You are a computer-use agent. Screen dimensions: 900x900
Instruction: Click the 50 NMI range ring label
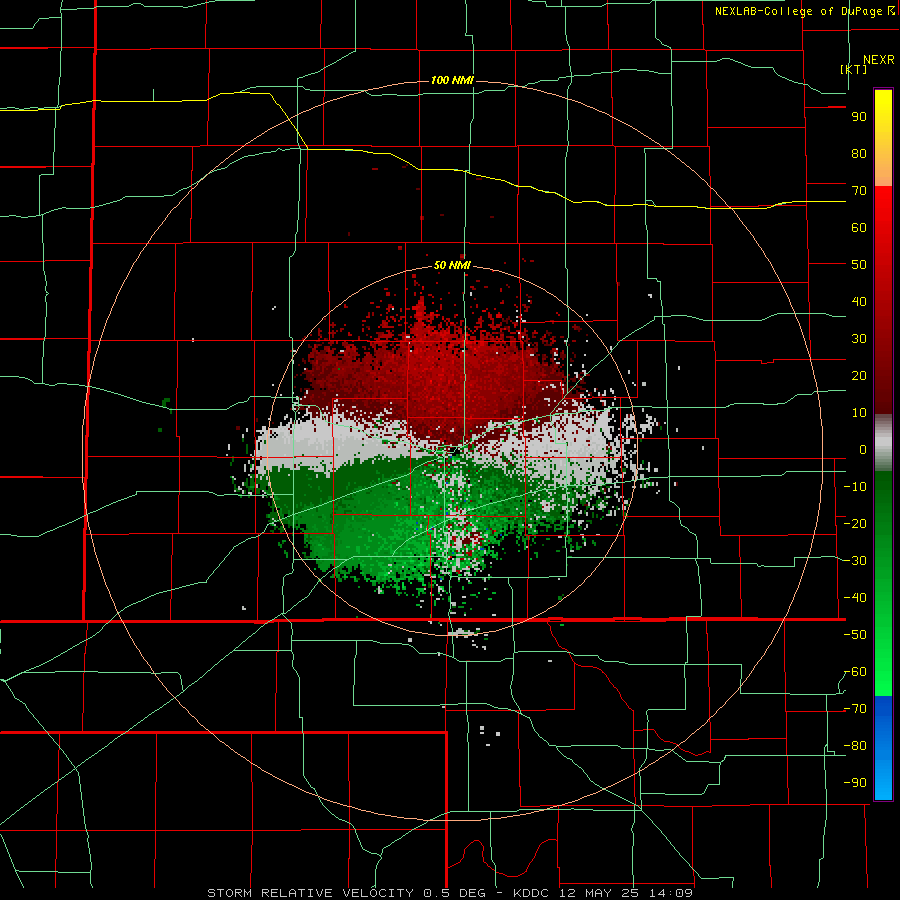point(452,265)
